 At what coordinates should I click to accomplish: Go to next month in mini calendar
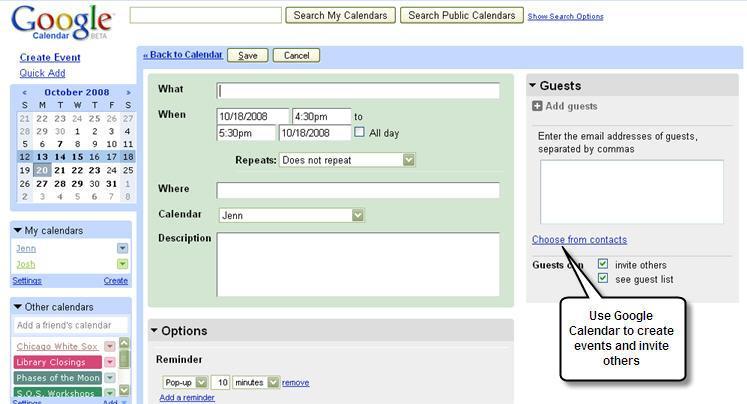(128, 92)
